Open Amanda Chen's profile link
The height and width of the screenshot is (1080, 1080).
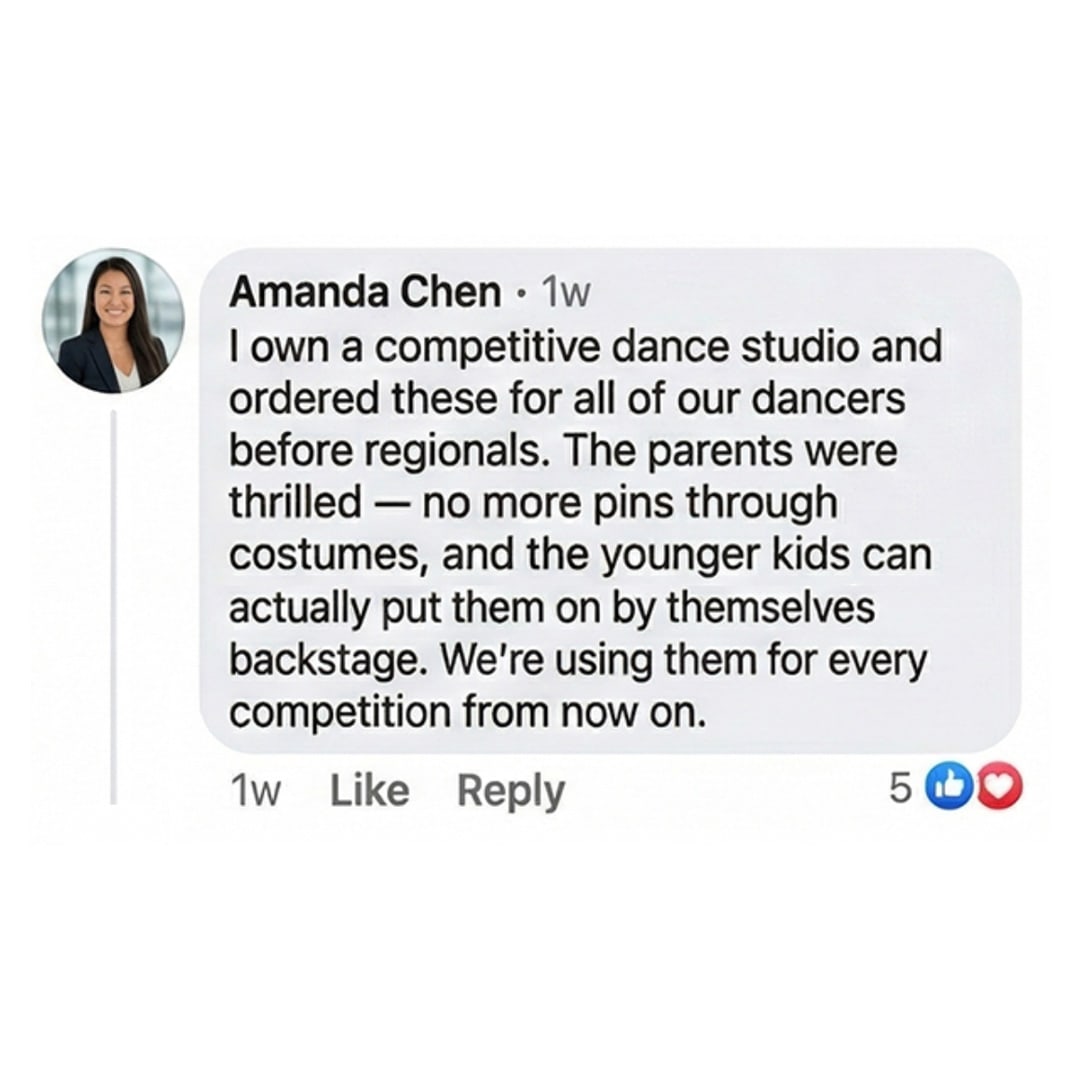pyautogui.click(x=364, y=291)
